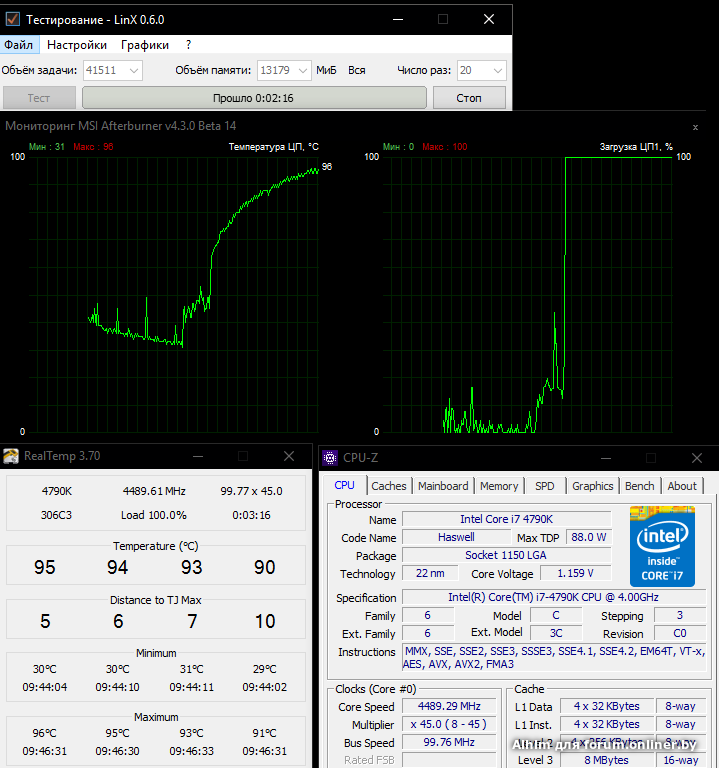
Task: Open the Файл menu in LinX
Action: [19, 45]
